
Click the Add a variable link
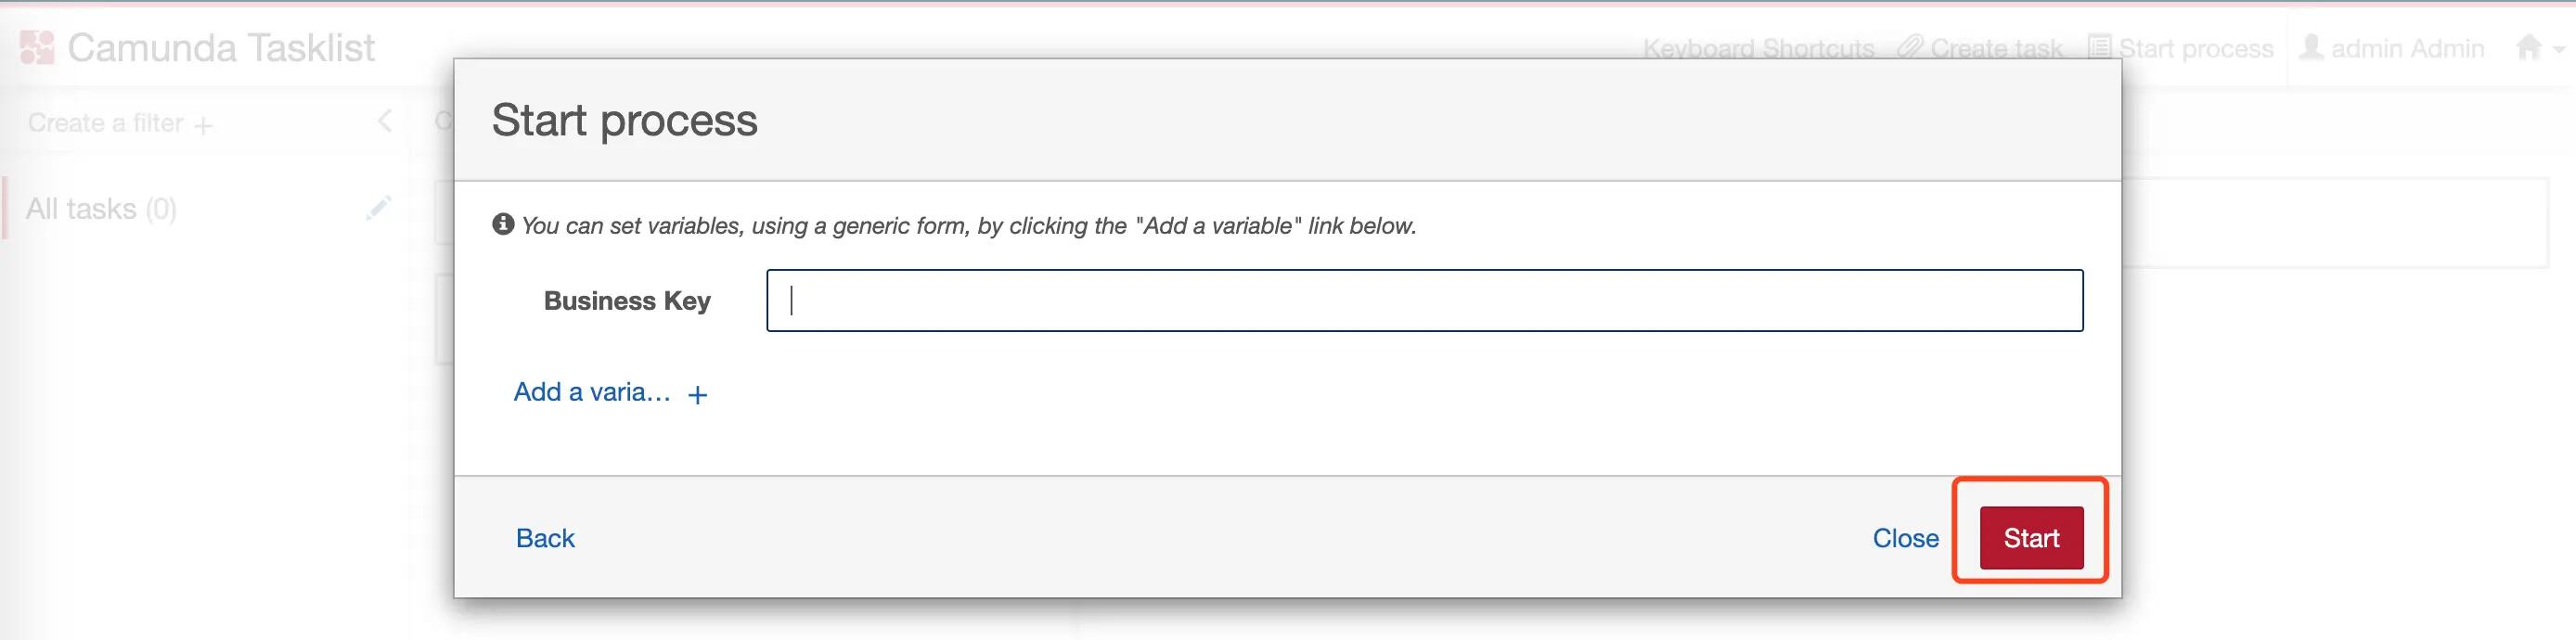pyautogui.click(x=592, y=392)
